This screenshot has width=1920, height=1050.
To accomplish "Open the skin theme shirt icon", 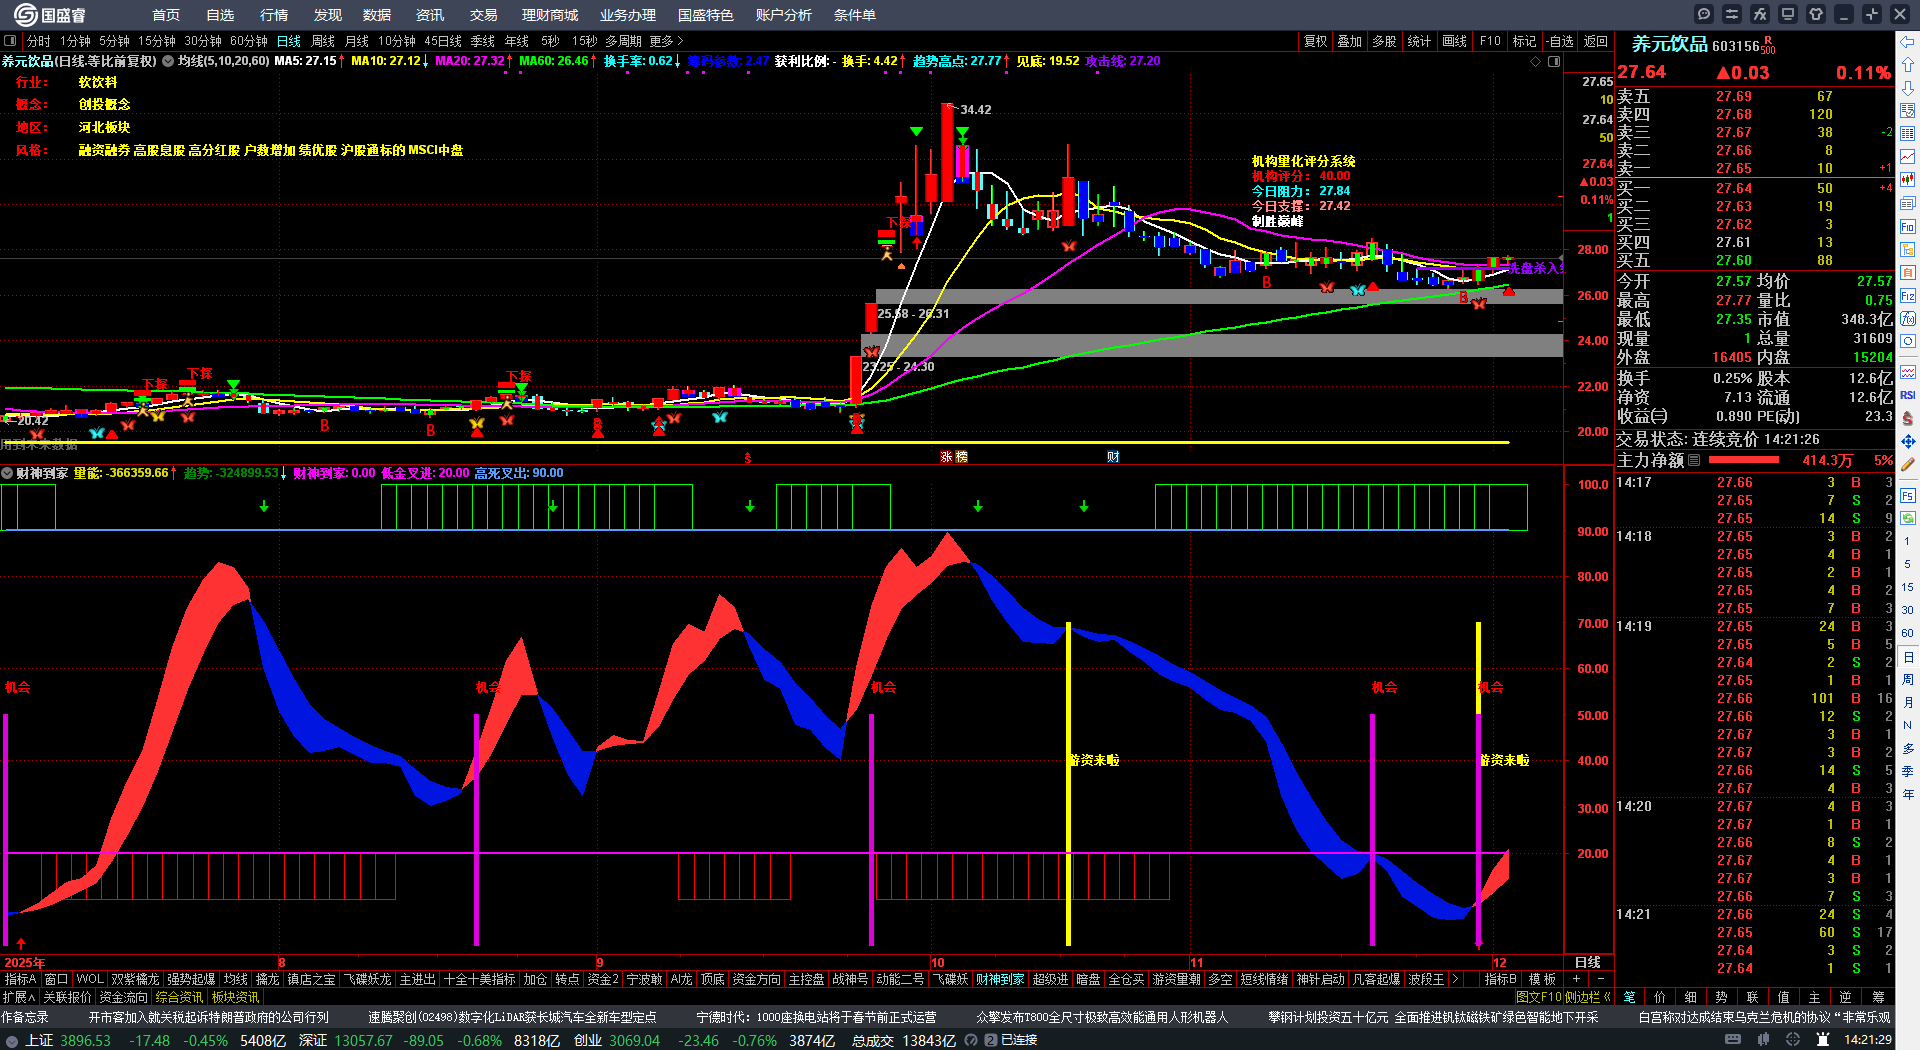I will tap(1816, 14).
